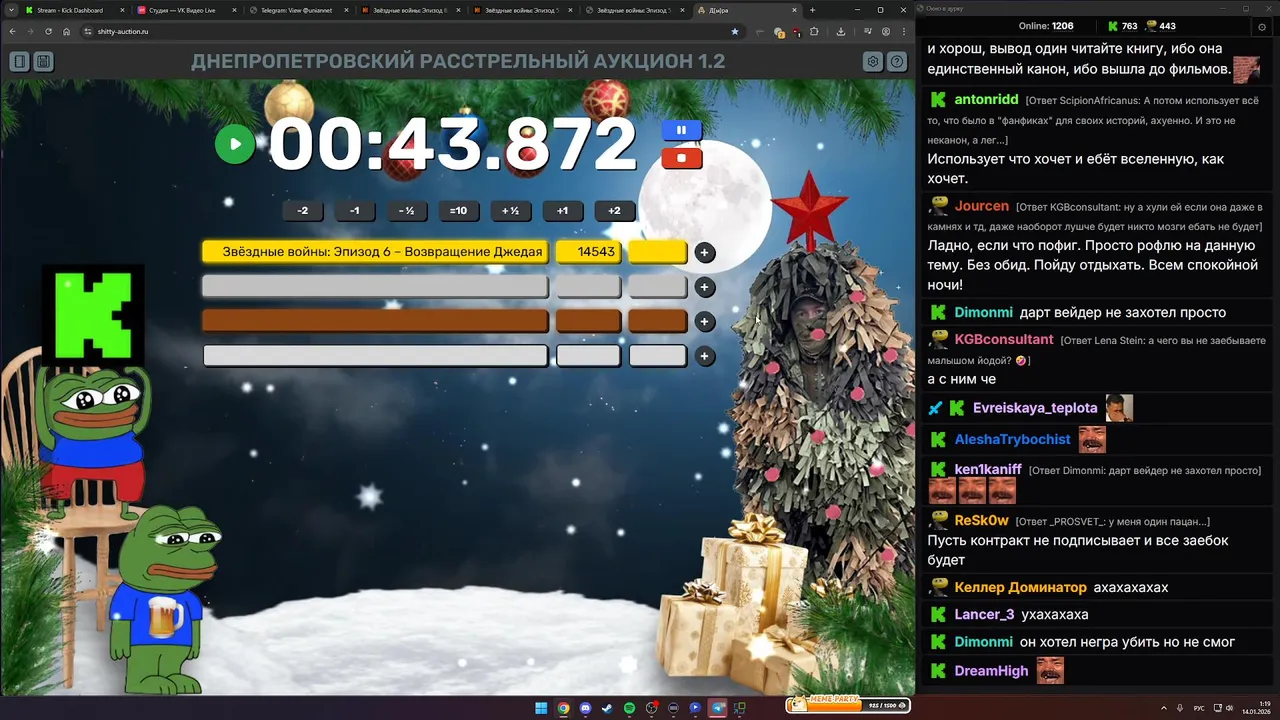The image size is (1280, 720).
Task: Subtract half a minute with -½ button
Action: [x=407, y=211]
